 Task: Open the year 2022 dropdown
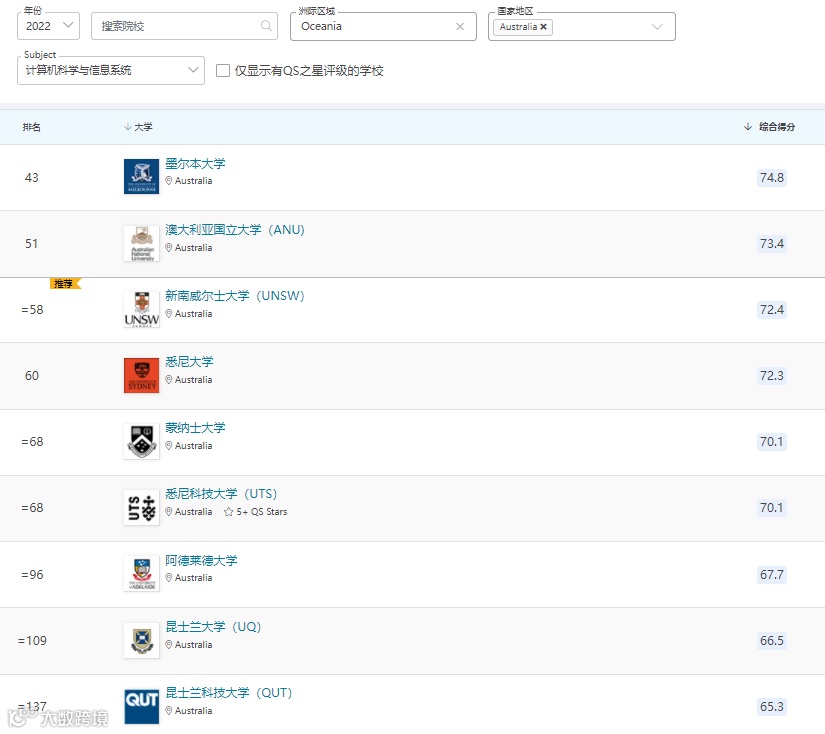[x=48, y=26]
